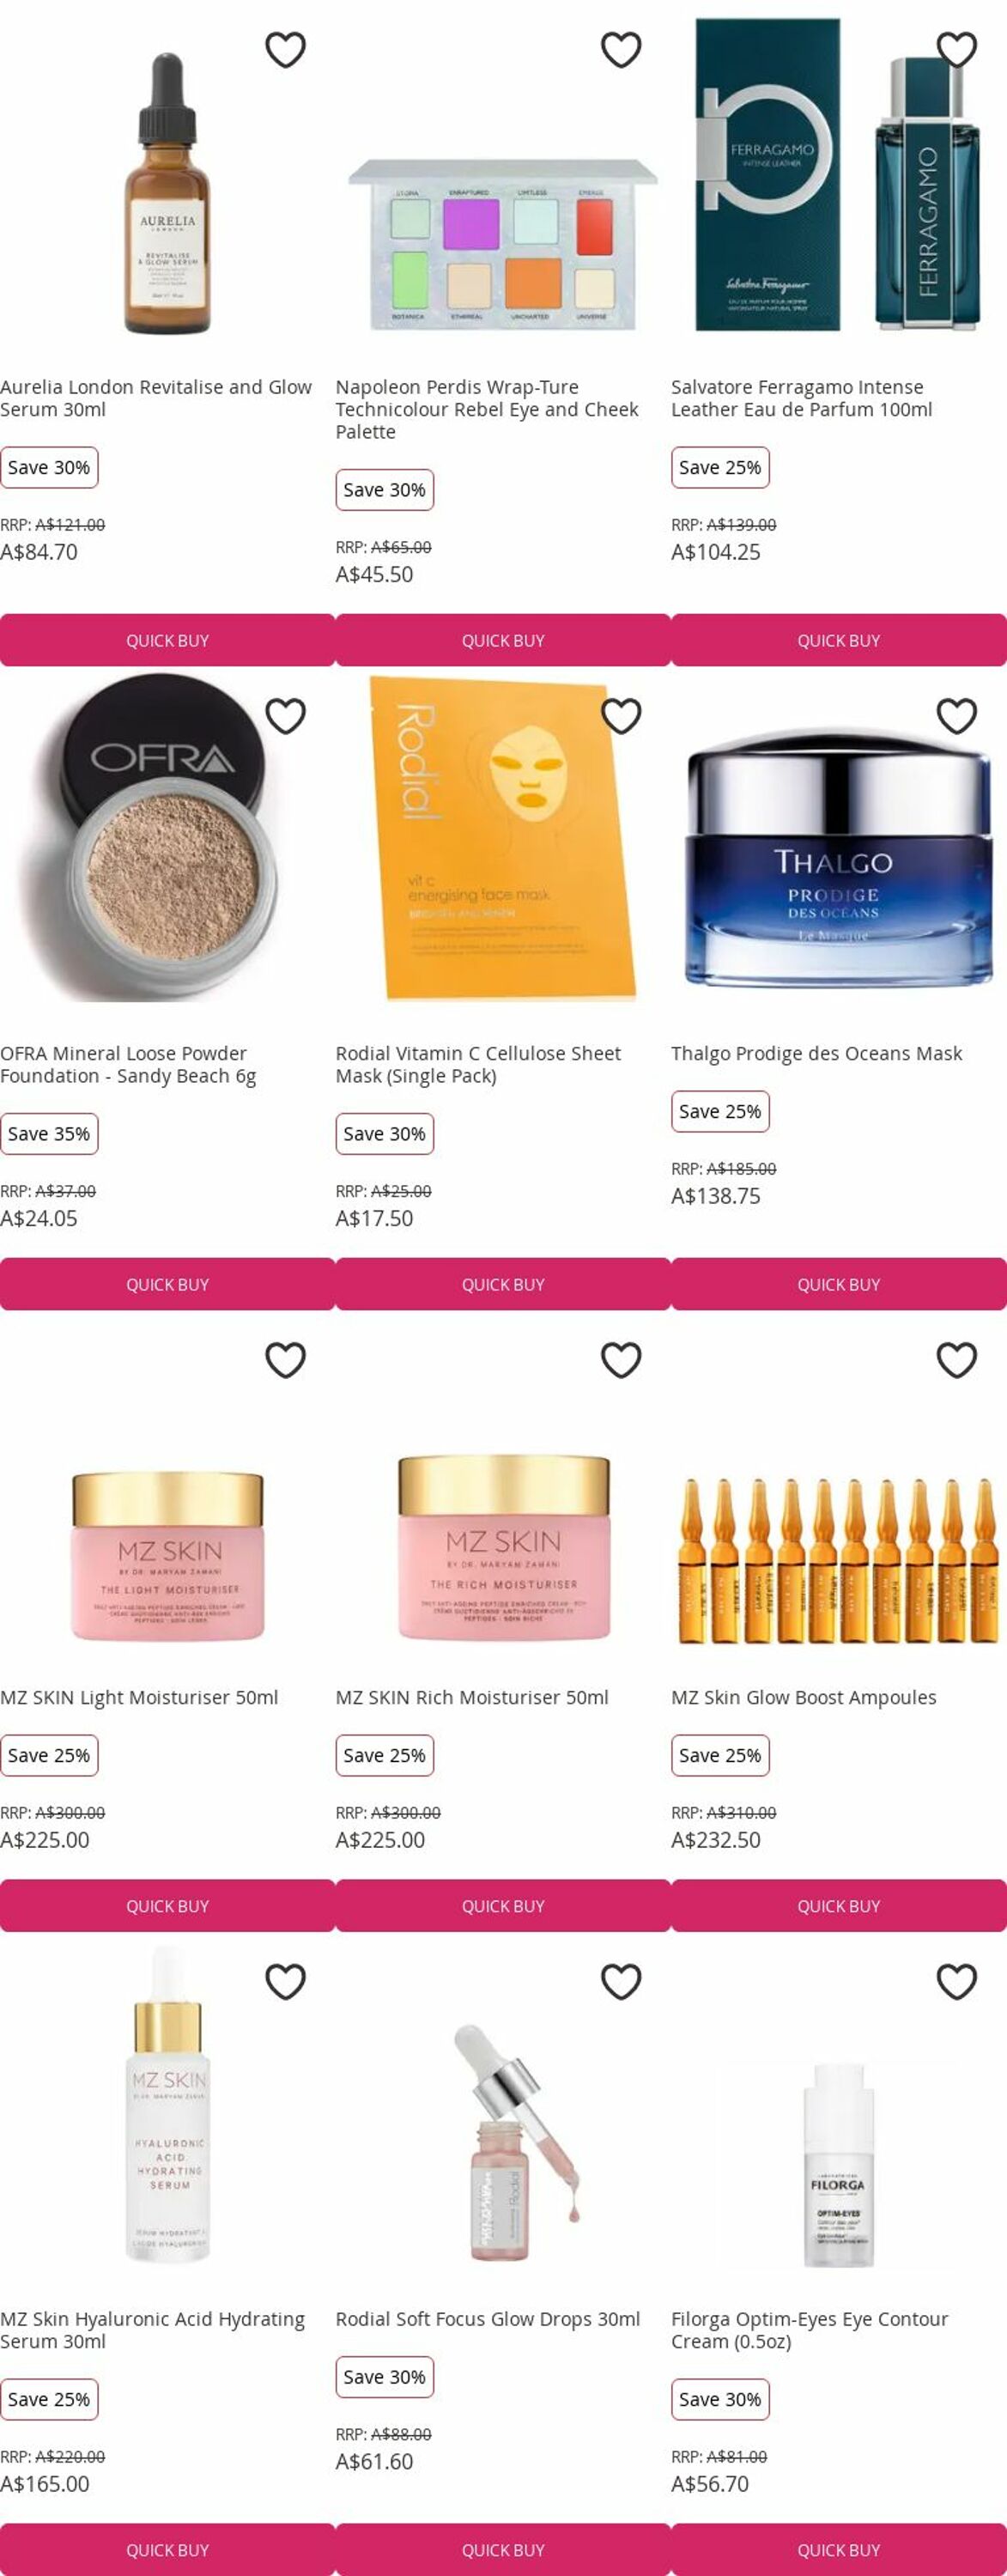This screenshot has height=2576, width=1007.
Task: Toggle wishlist heart on Ferragamo Intense Leather
Action: point(957,50)
